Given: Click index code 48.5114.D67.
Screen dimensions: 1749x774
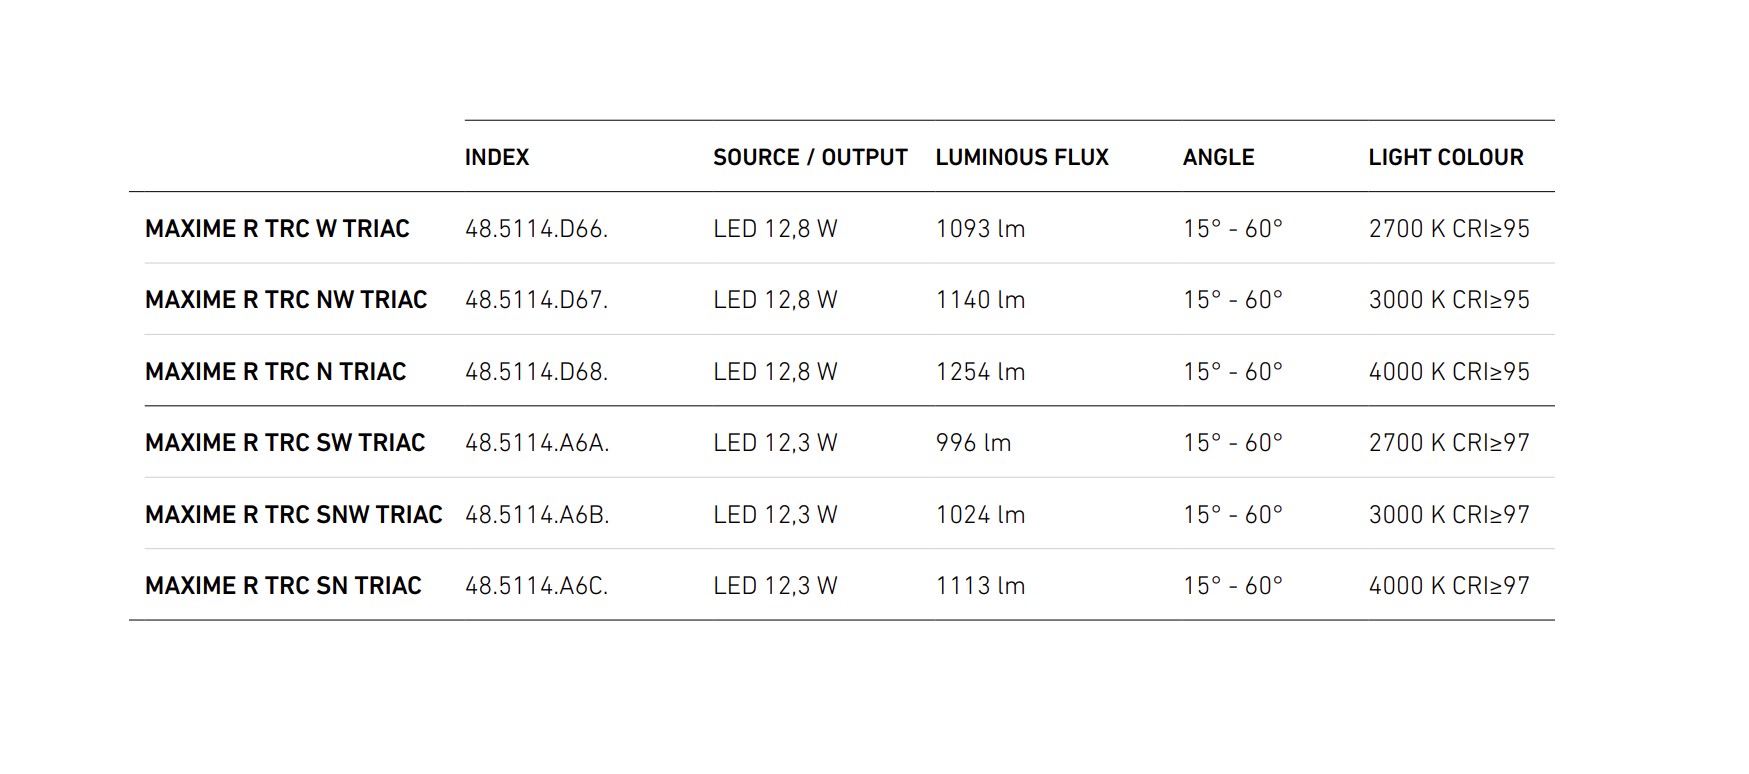Looking at the screenshot, I should point(536,300).
